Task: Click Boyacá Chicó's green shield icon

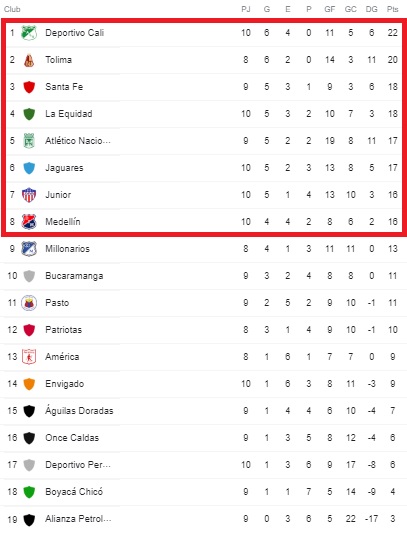Action: click(29, 492)
